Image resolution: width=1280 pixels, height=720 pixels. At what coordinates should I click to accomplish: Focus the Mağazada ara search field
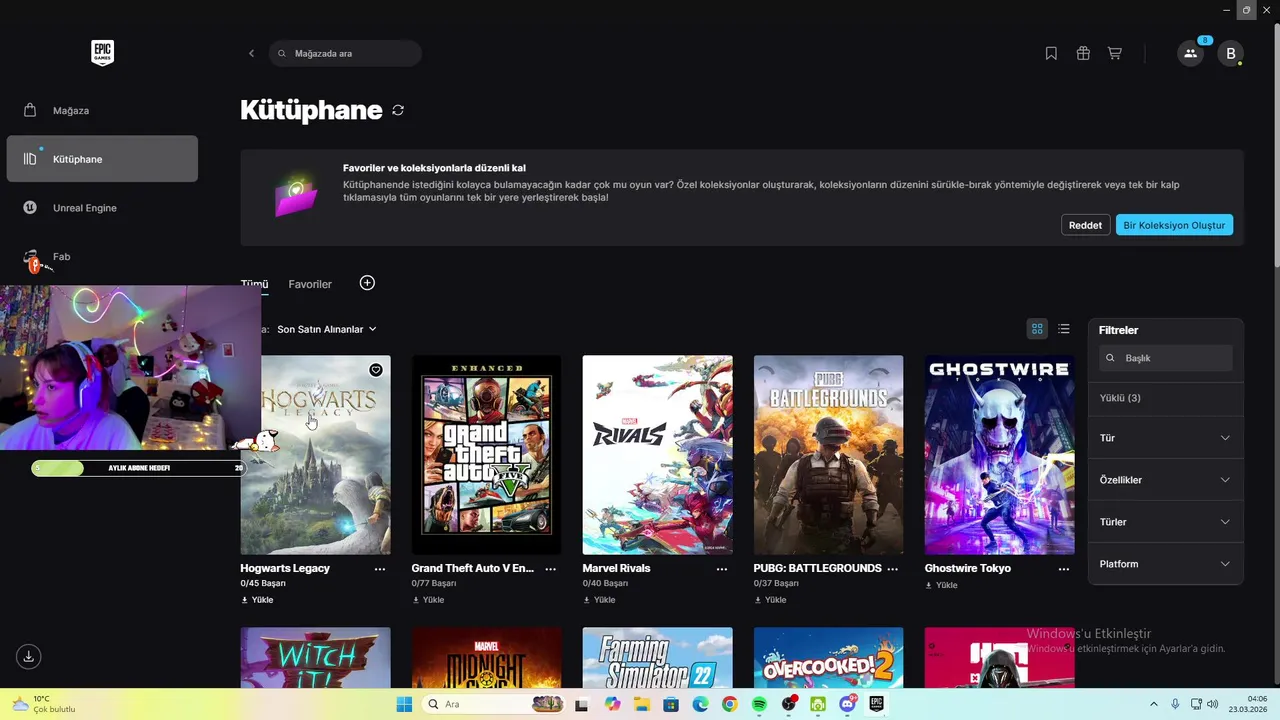point(345,53)
